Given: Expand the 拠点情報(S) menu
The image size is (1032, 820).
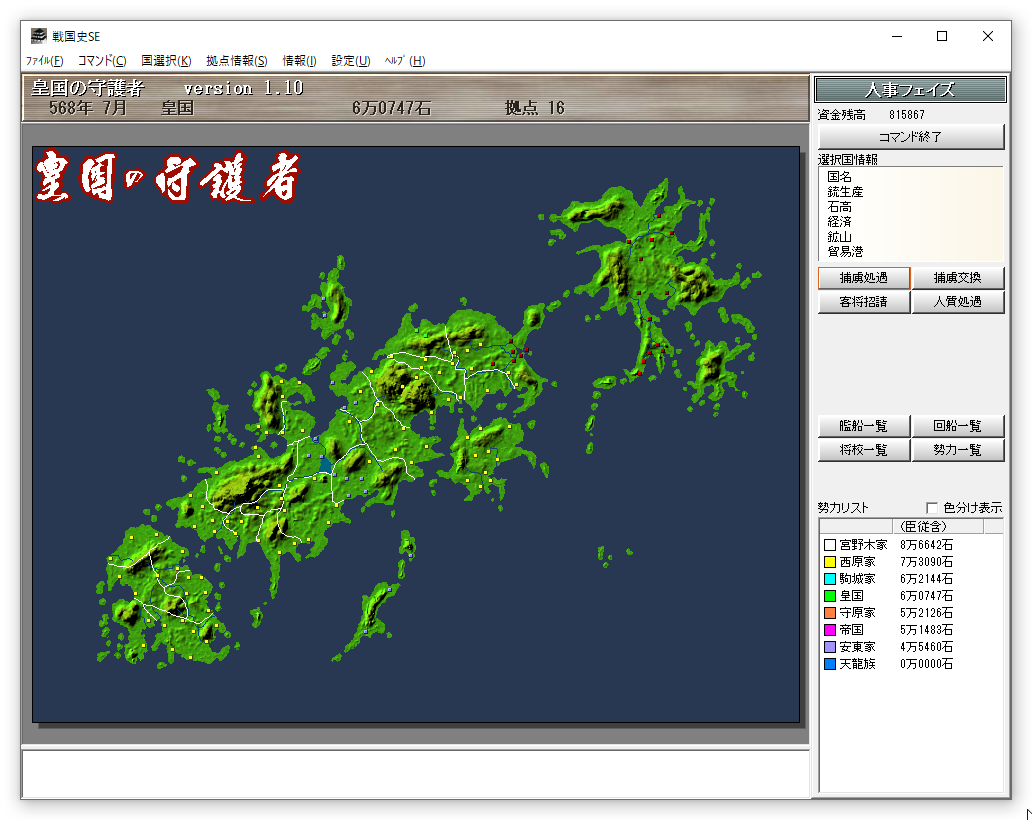Looking at the screenshot, I should coord(237,61).
